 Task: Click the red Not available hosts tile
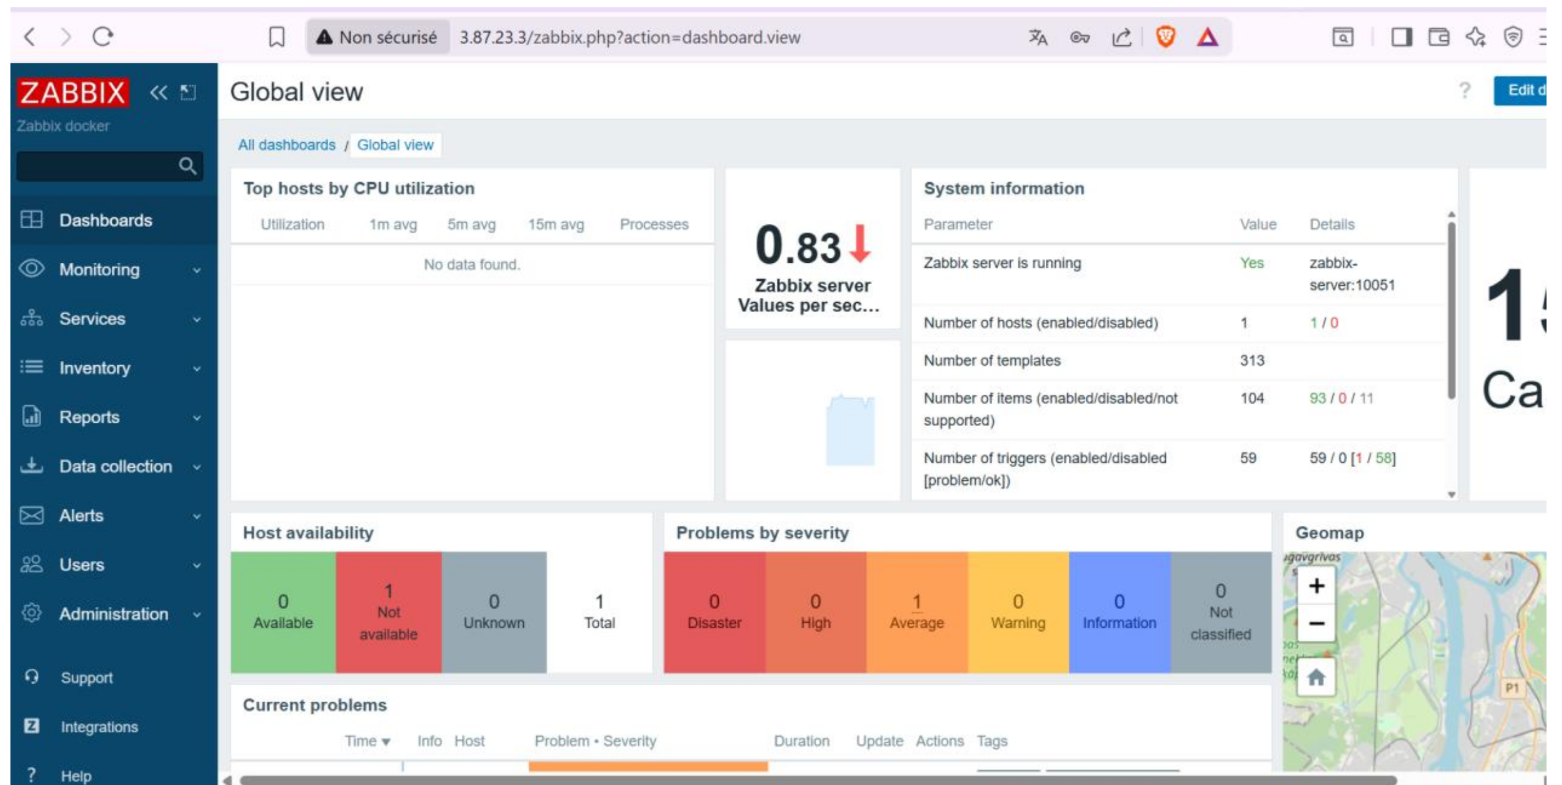point(389,612)
